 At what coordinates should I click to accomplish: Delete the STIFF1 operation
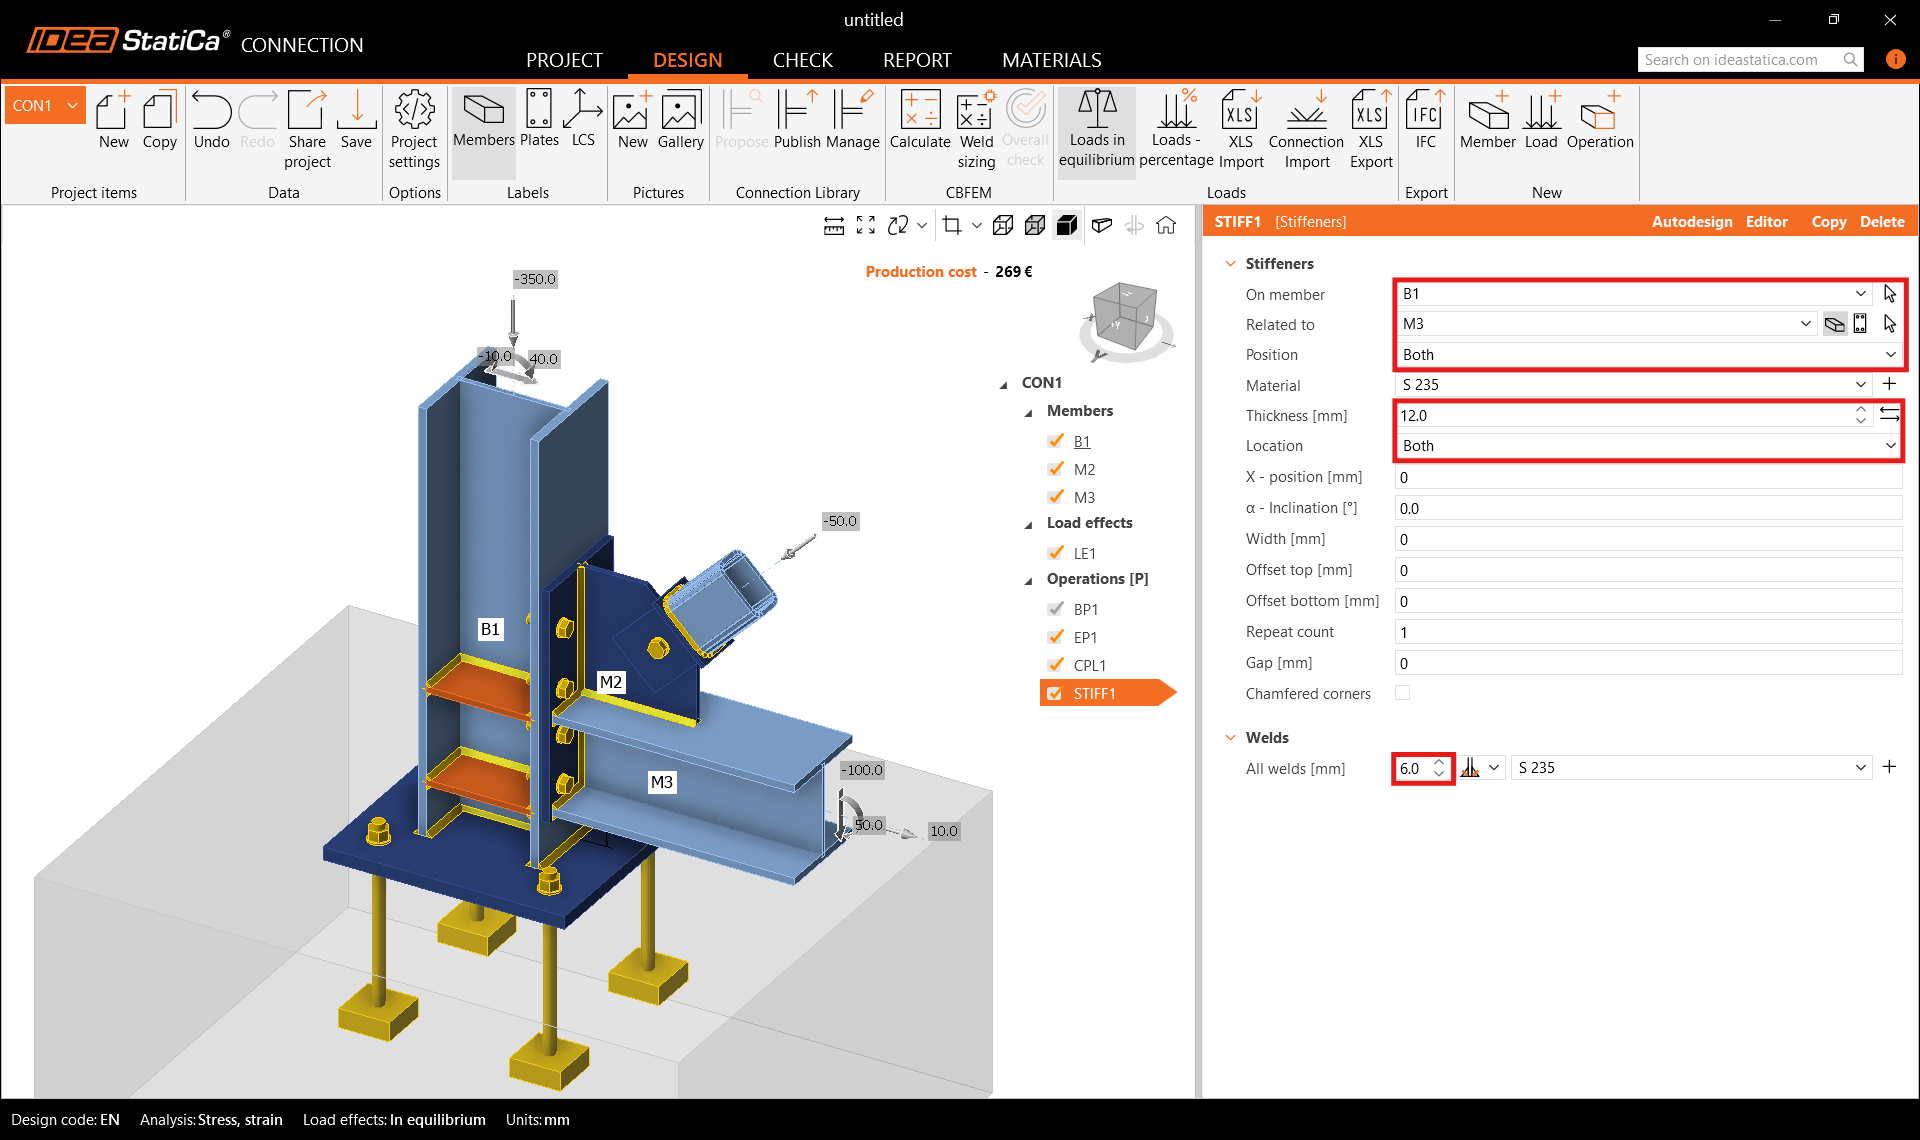(x=1881, y=222)
